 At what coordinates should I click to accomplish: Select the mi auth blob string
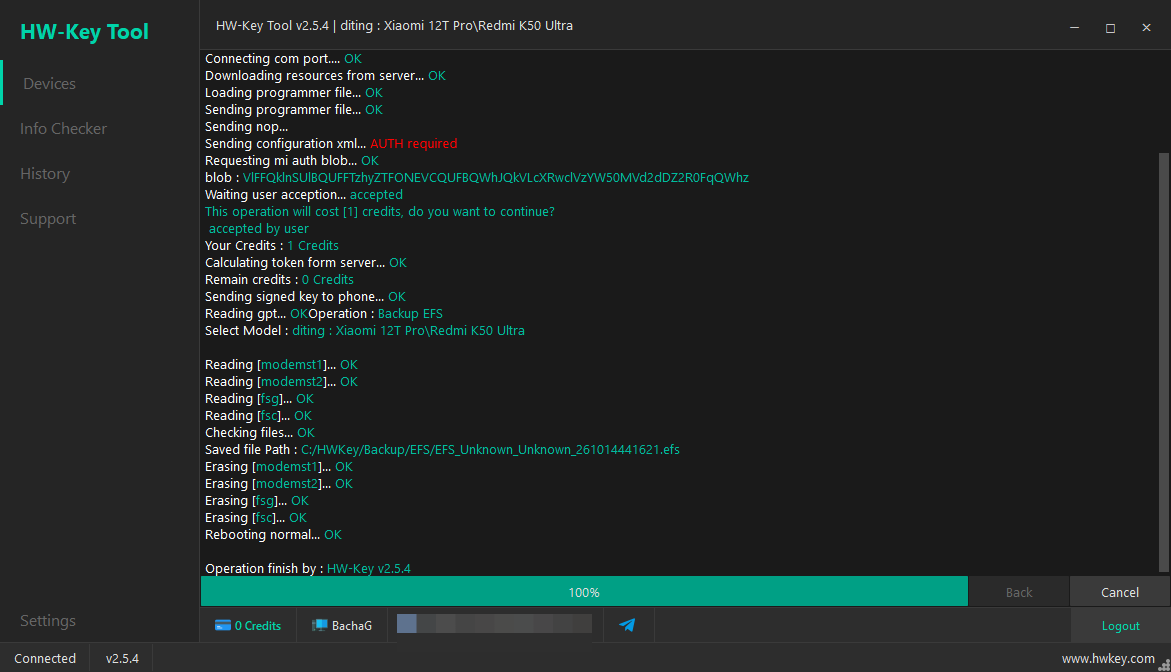(x=496, y=178)
